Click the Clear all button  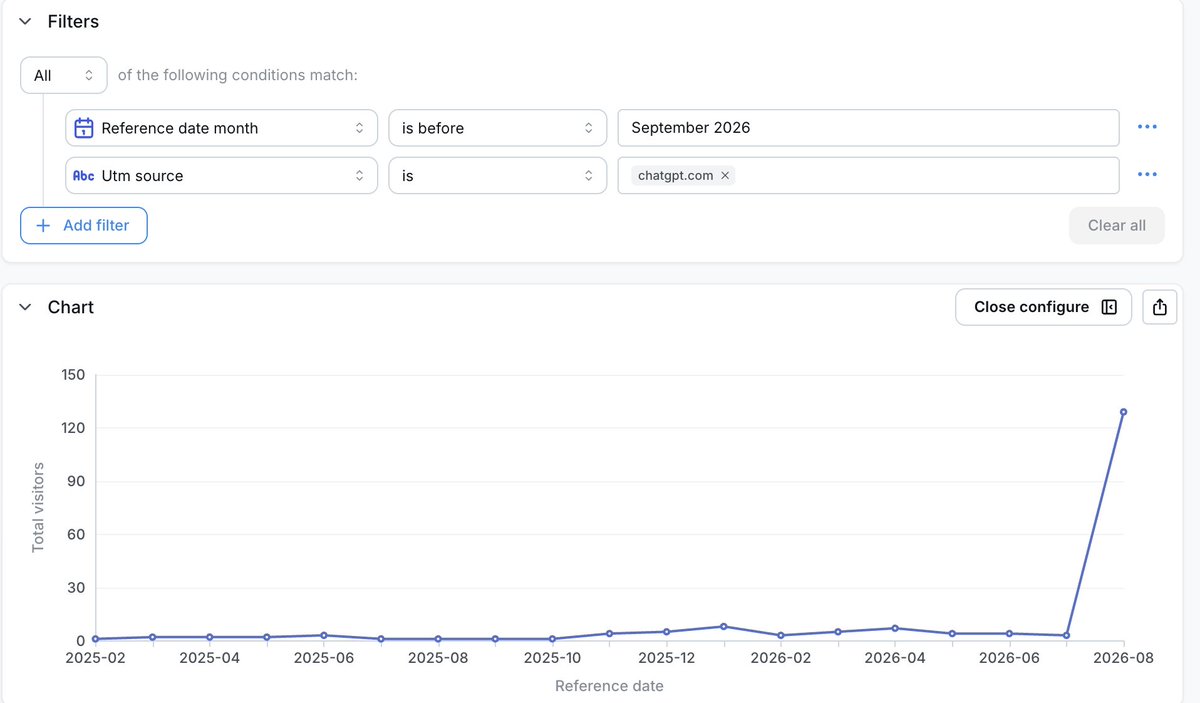tap(1117, 225)
